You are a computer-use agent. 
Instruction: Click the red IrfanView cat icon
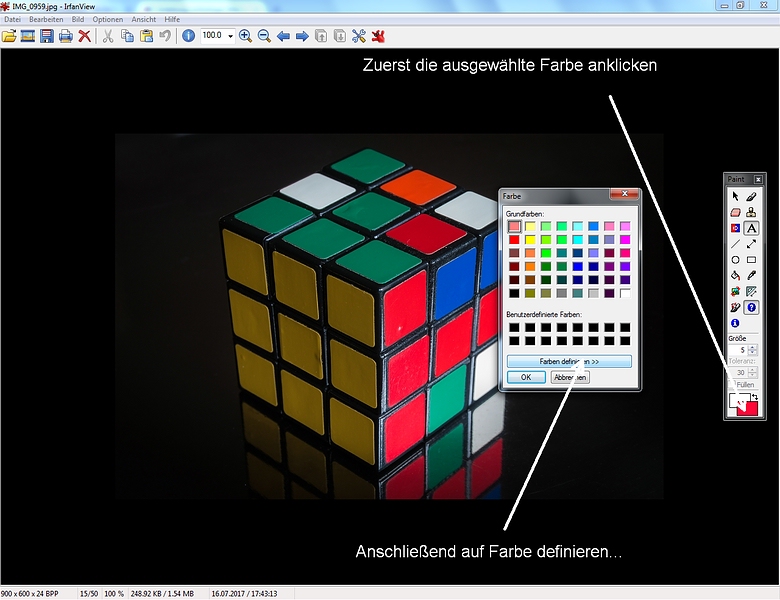tap(378, 36)
